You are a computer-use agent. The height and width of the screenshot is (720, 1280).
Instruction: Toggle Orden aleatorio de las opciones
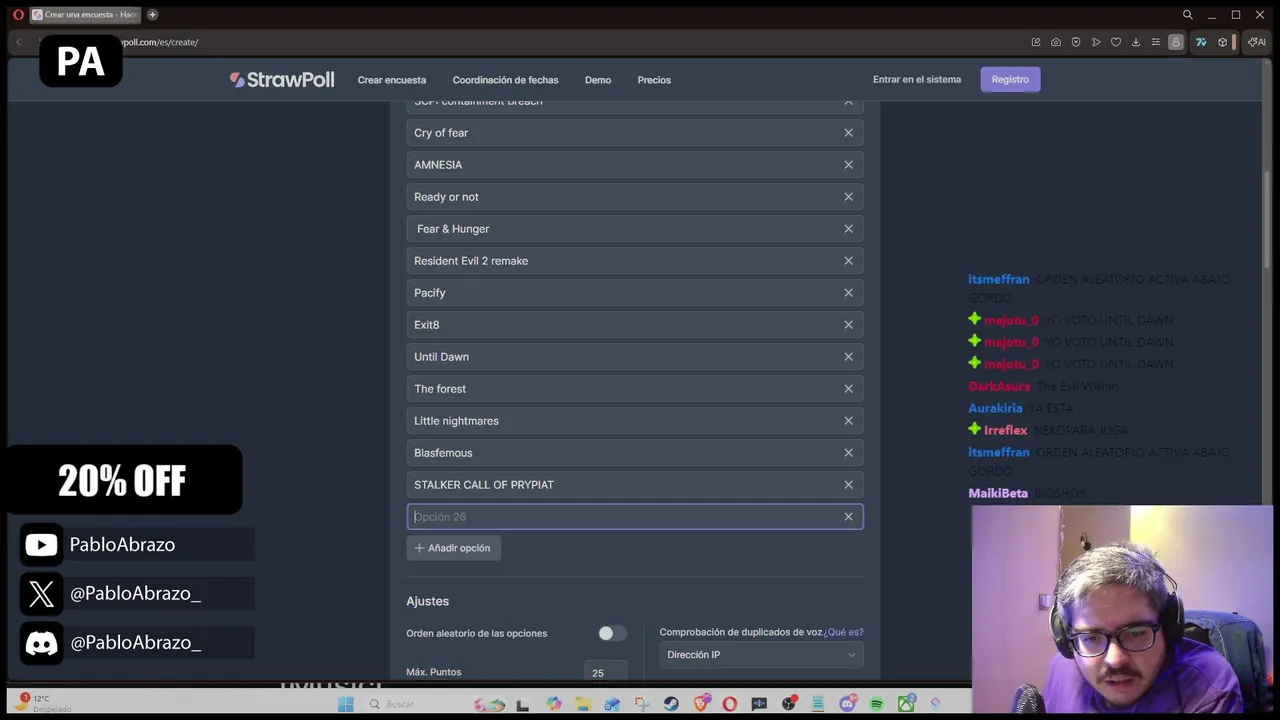611,633
